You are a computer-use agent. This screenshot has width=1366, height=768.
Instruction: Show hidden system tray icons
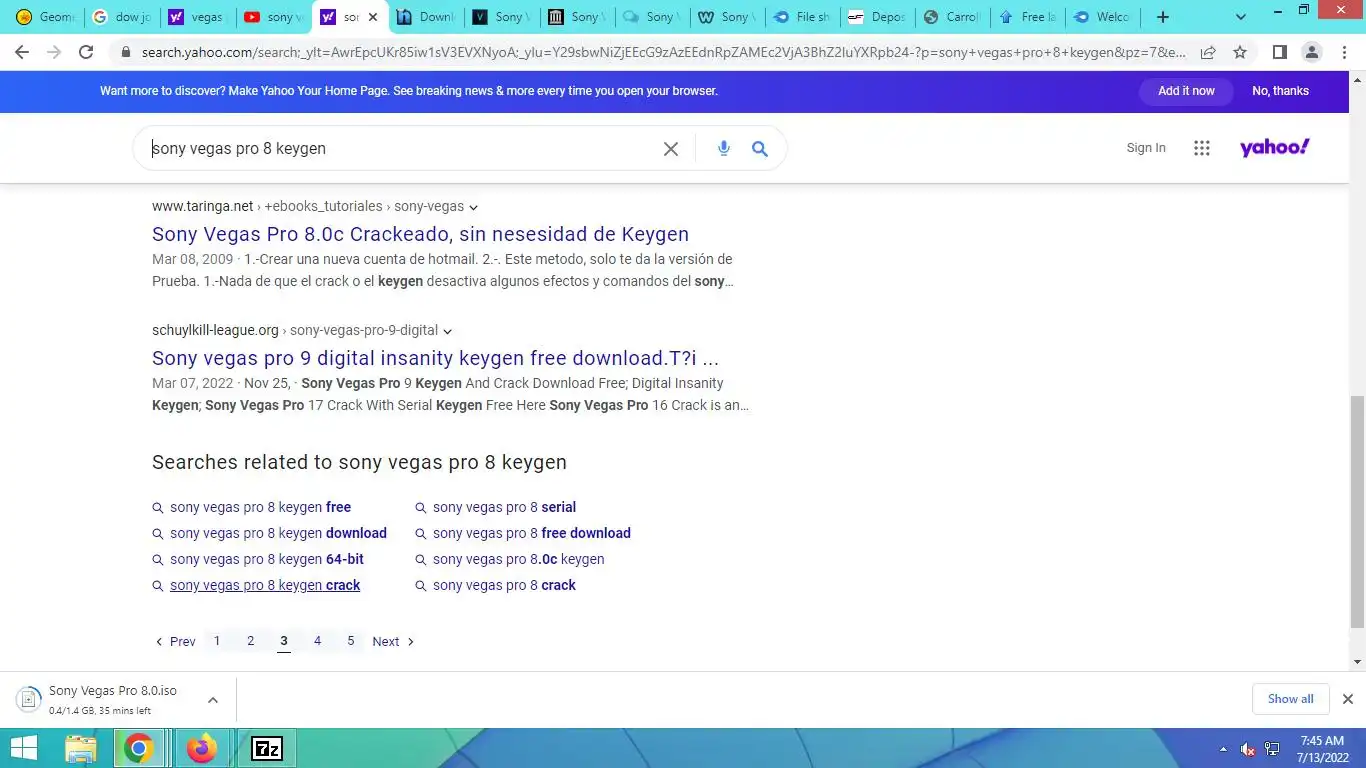1223,749
